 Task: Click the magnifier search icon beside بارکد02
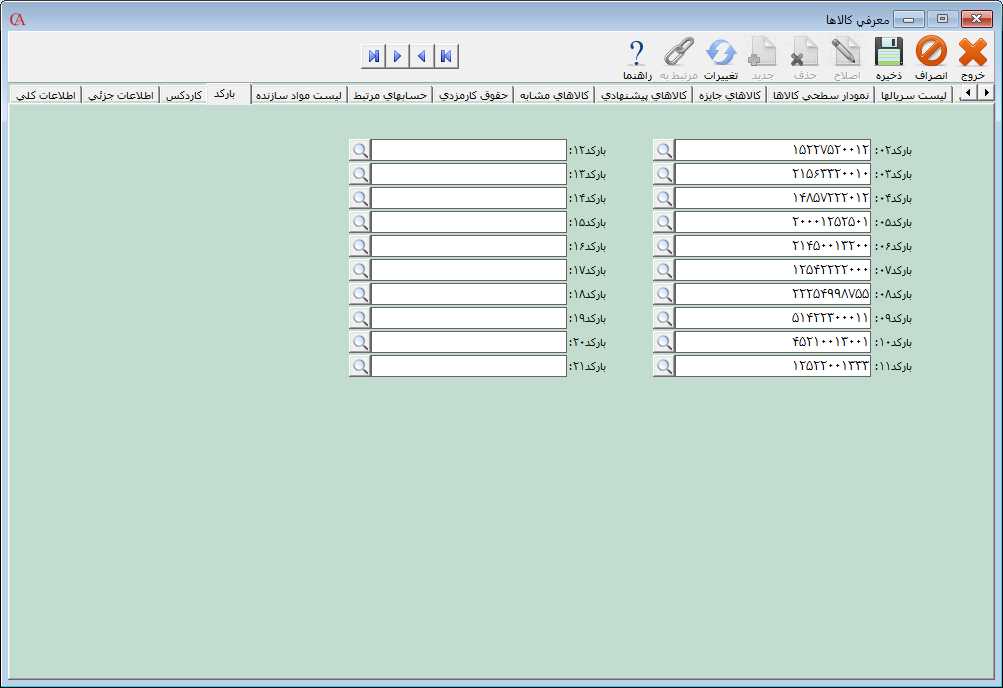pos(663,150)
